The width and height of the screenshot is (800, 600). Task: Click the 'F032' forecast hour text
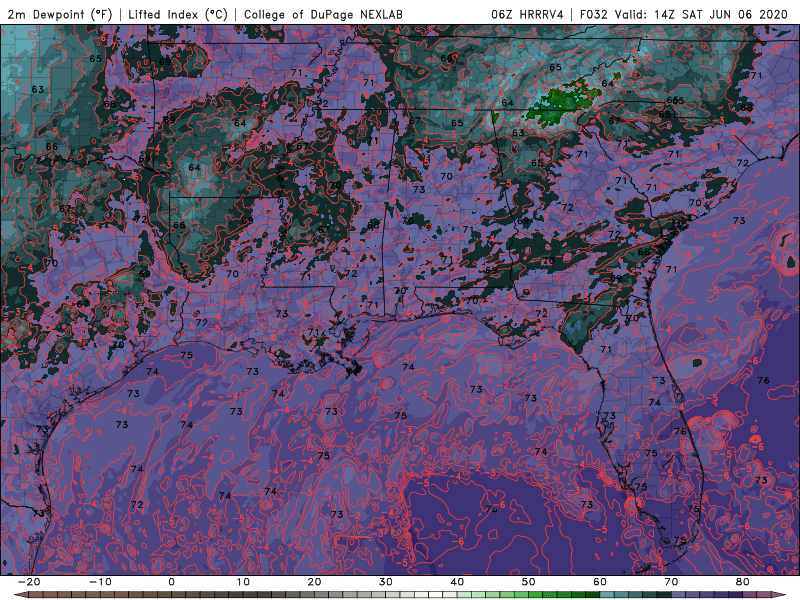594,14
